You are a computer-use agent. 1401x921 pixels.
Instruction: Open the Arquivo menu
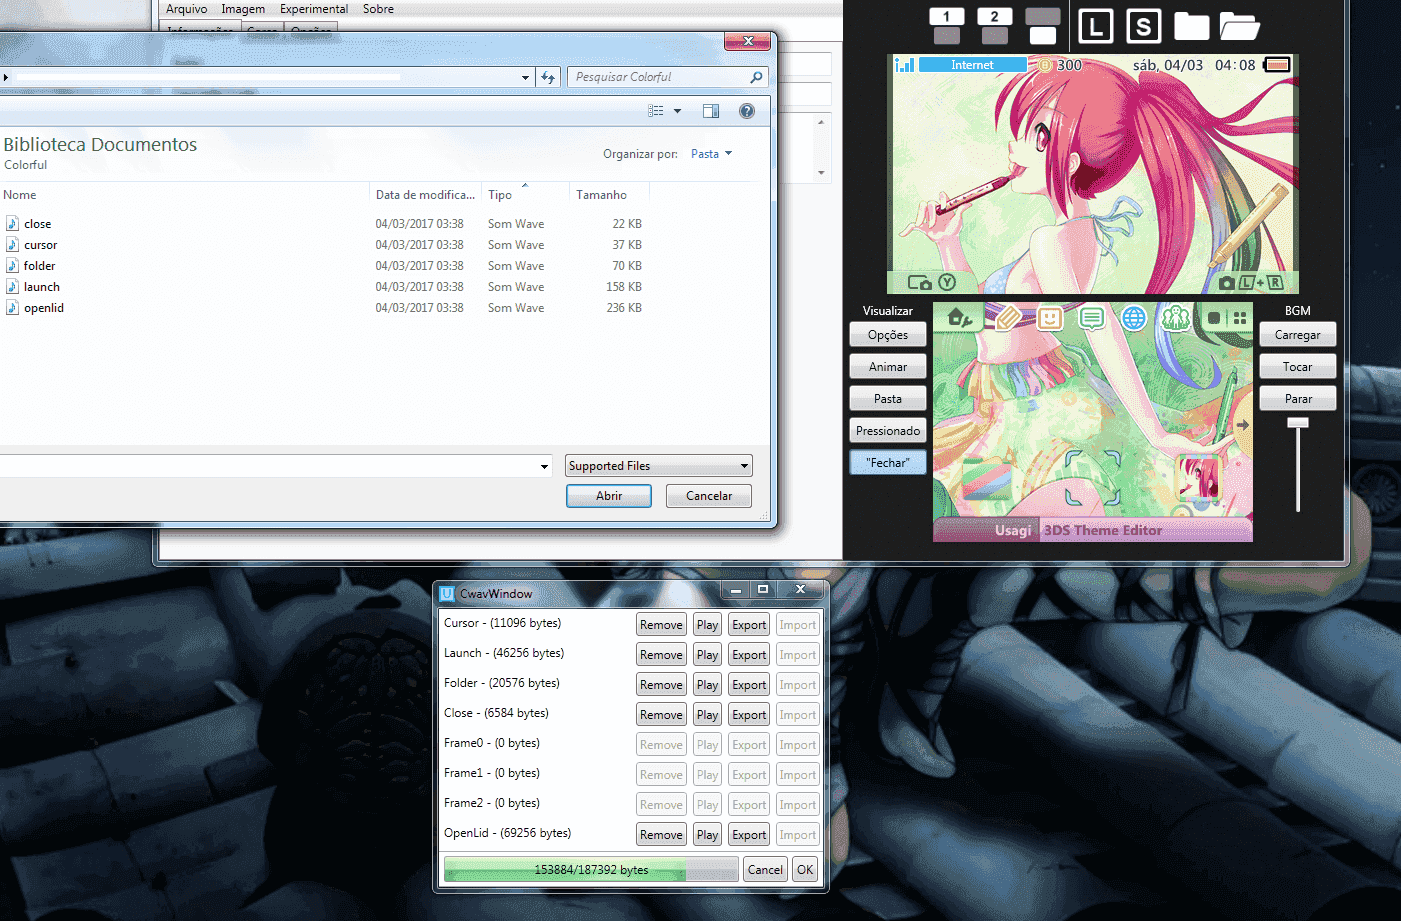[186, 9]
